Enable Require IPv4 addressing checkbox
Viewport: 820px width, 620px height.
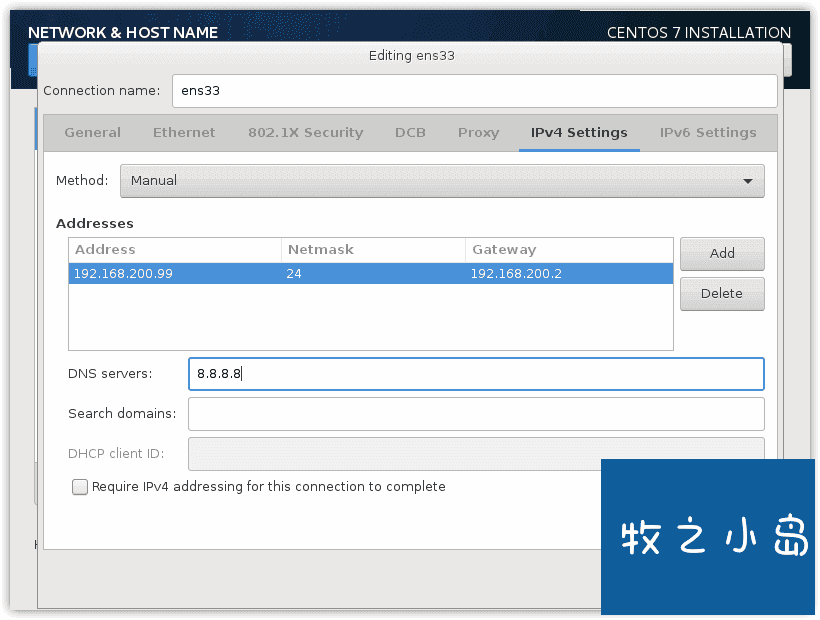tap(80, 487)
